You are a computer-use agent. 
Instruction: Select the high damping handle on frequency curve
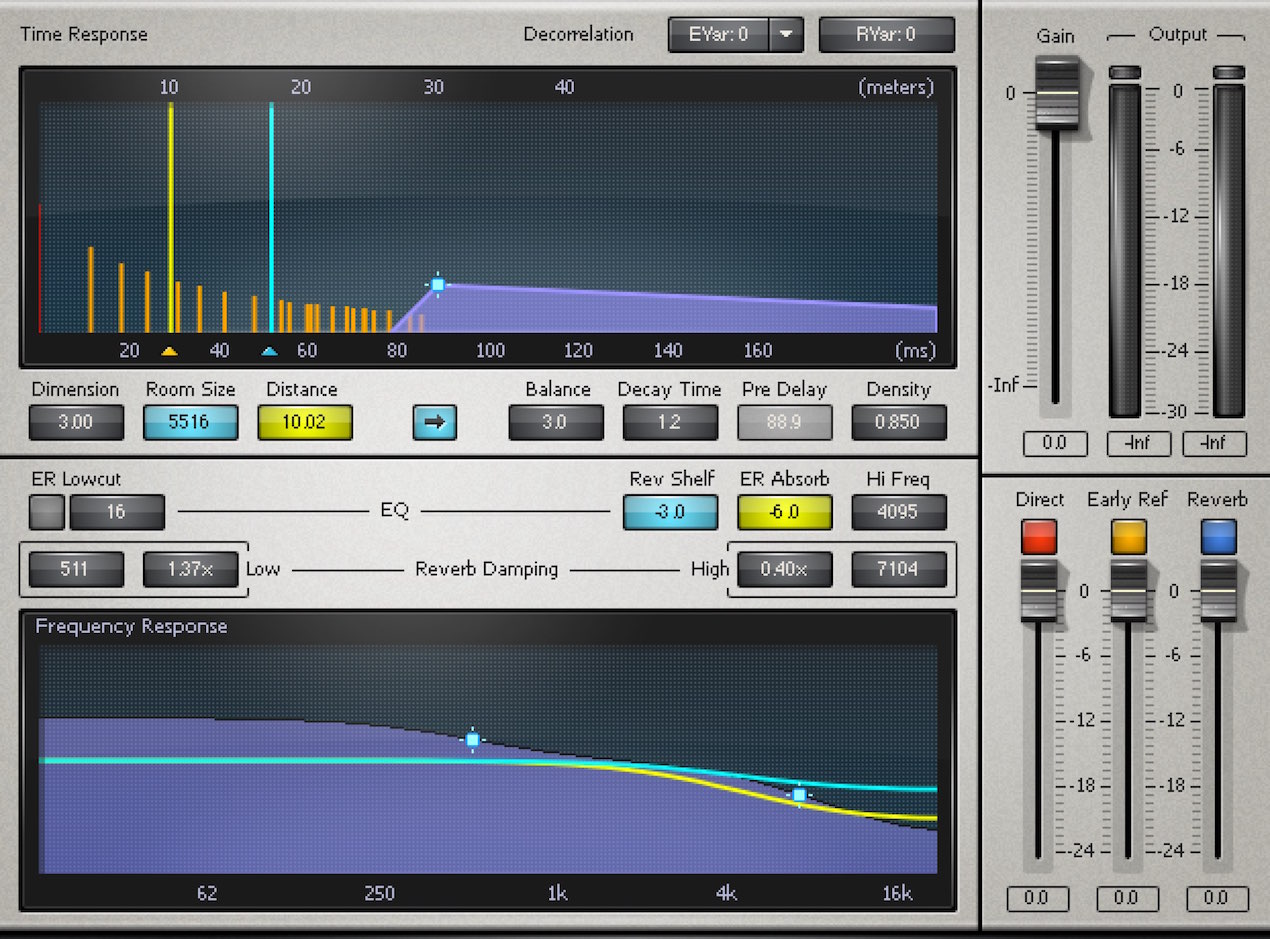coord(799,795)
